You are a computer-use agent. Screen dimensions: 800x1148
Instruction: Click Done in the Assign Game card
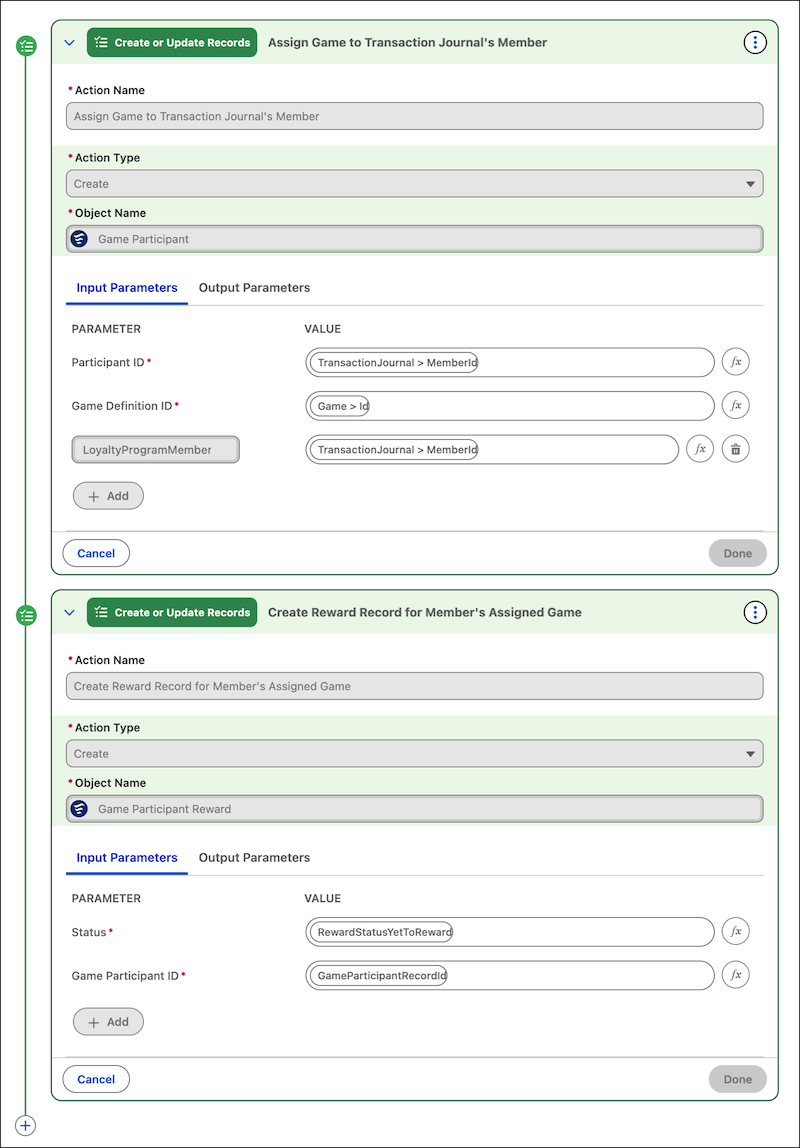click(x=737, y=554)
